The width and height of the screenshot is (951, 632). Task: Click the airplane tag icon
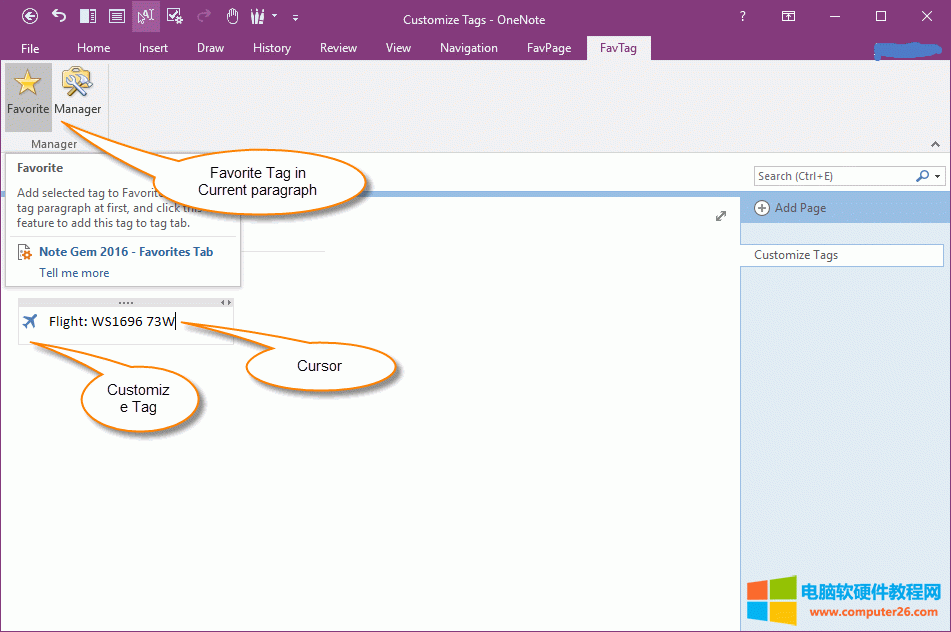[x=30, y=321]
